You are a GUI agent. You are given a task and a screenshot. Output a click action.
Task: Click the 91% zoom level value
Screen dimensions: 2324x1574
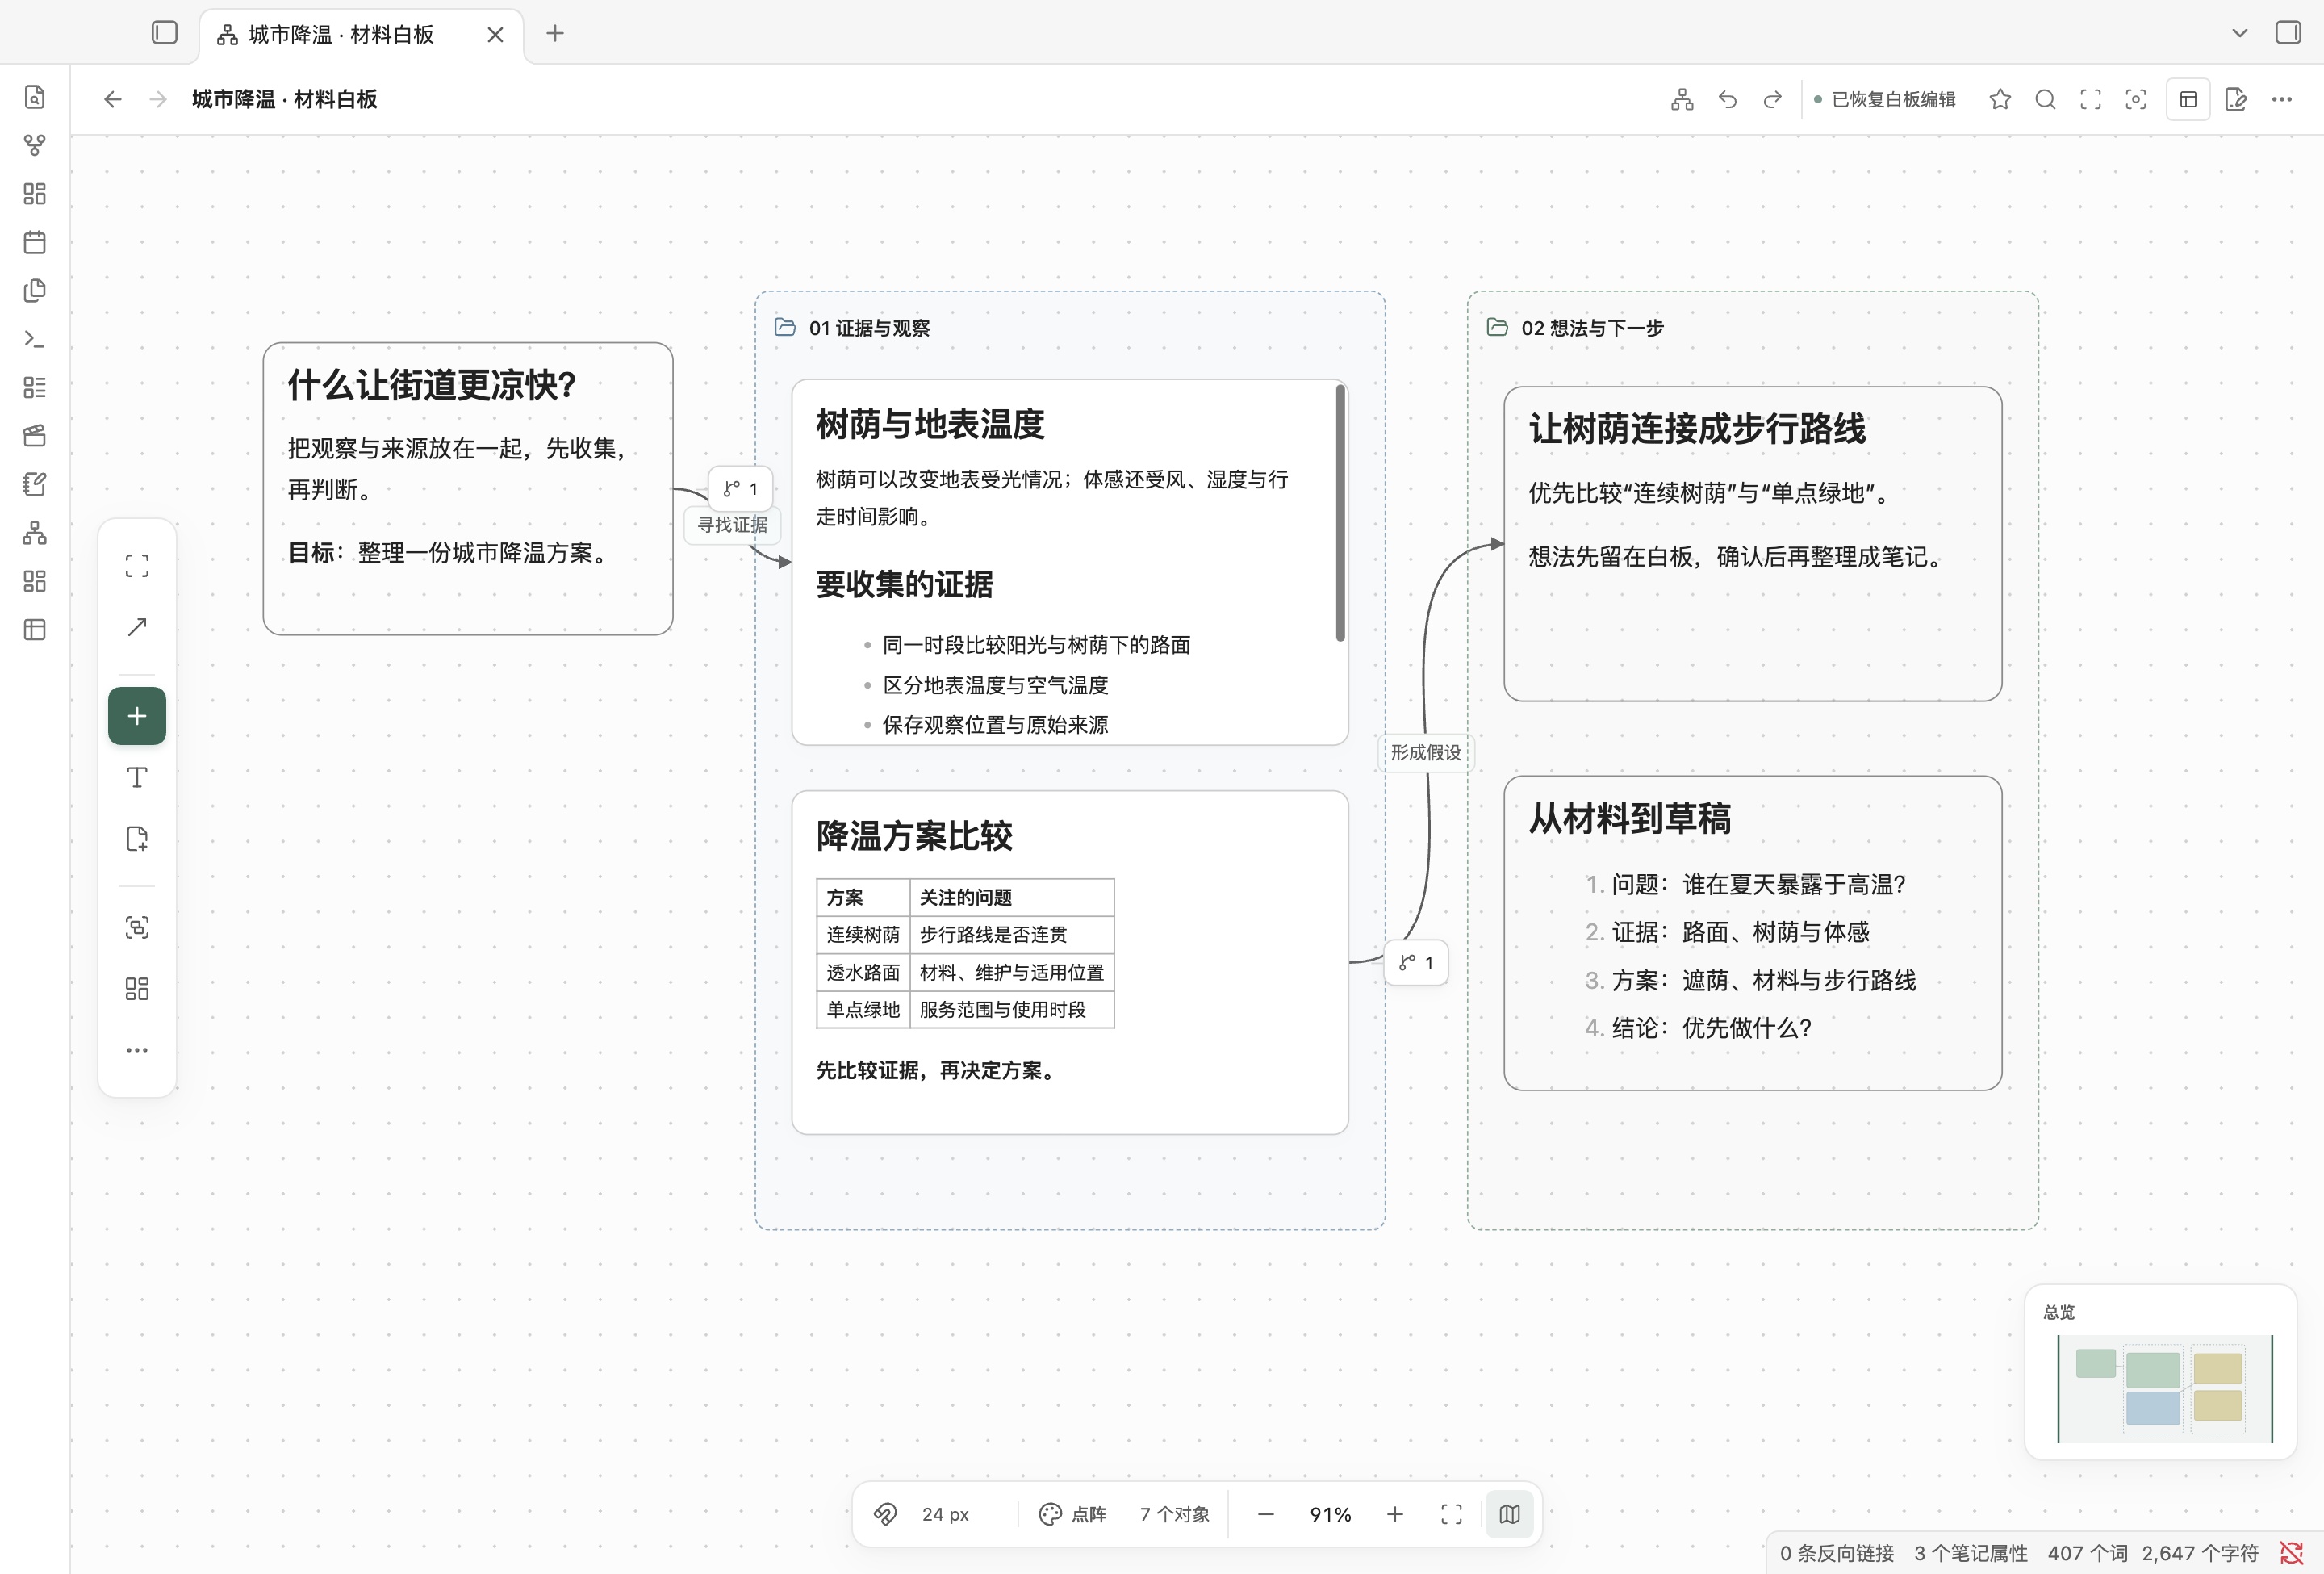(1331, 1514)
